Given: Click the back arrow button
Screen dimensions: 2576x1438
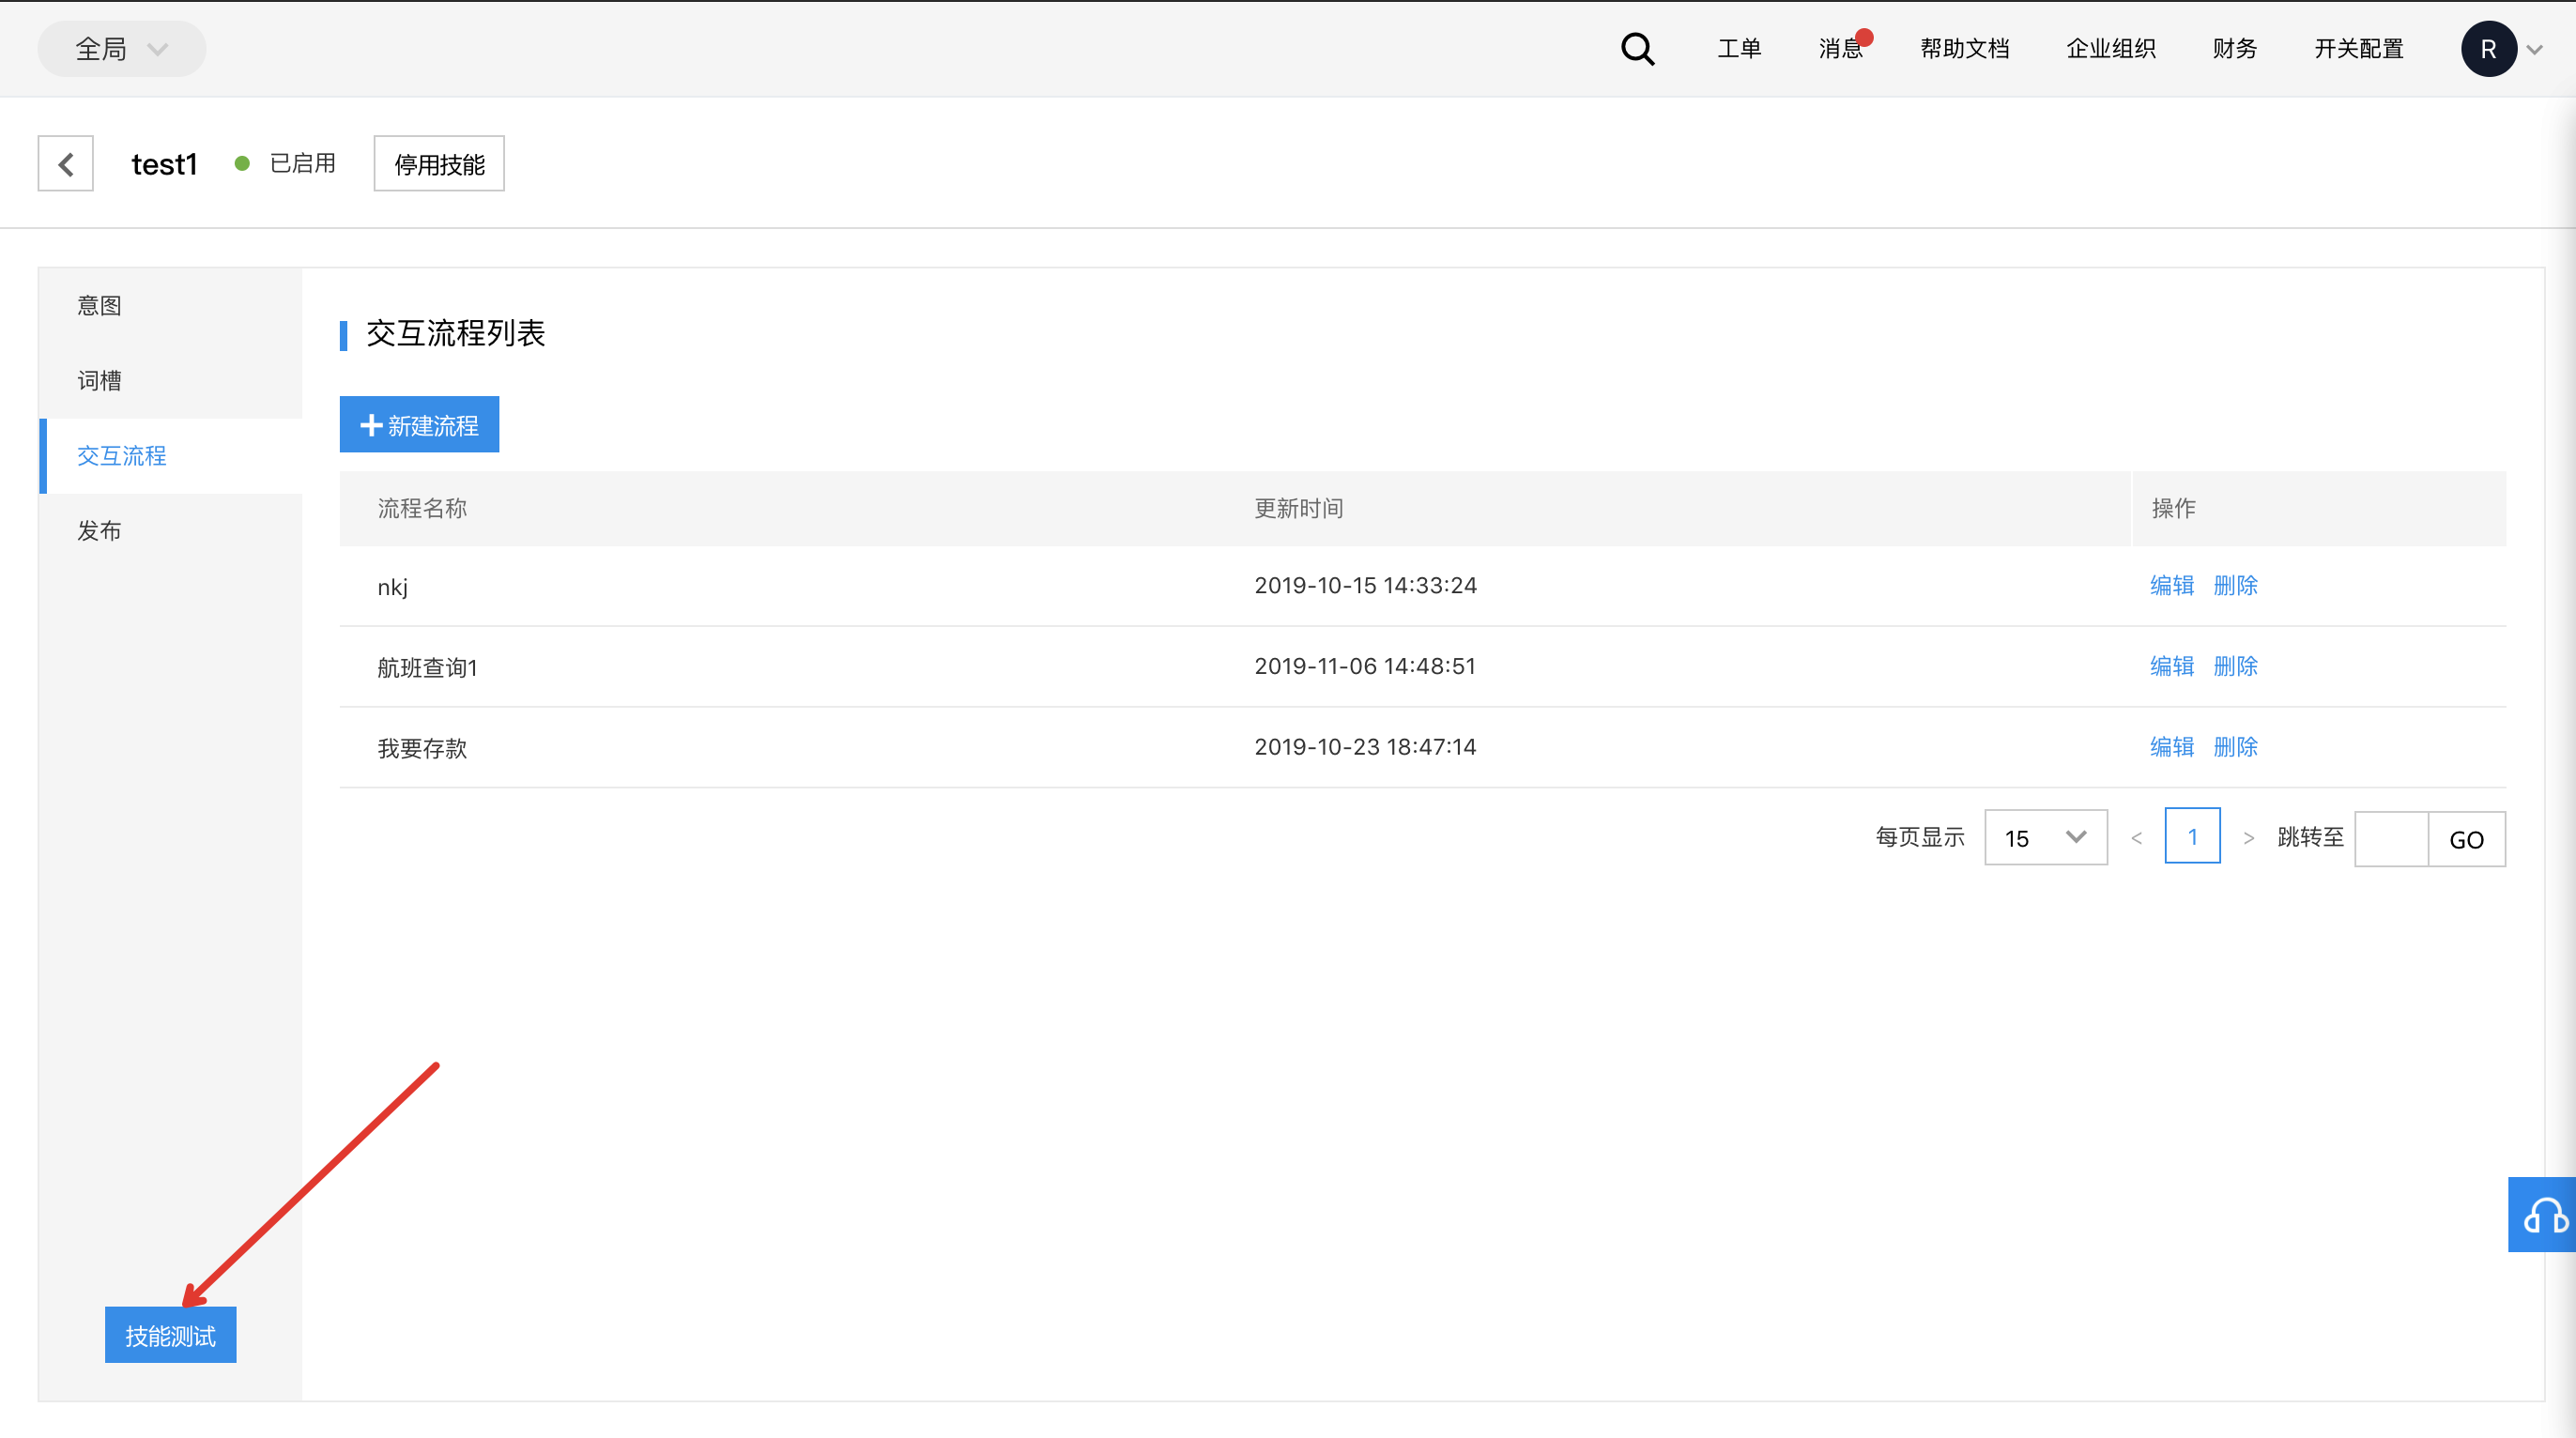Looking at the screenshot, I should click(66, 163).
